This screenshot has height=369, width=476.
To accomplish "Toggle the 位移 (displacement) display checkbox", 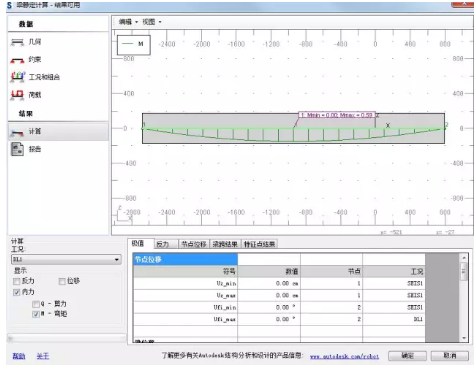I will pos(62,281).
